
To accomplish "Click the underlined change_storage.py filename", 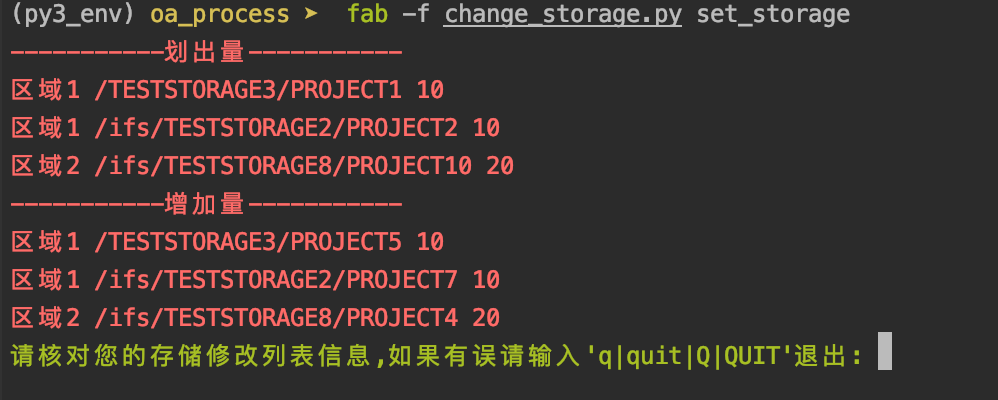I will pyautogui.click(x=563, y=14).
